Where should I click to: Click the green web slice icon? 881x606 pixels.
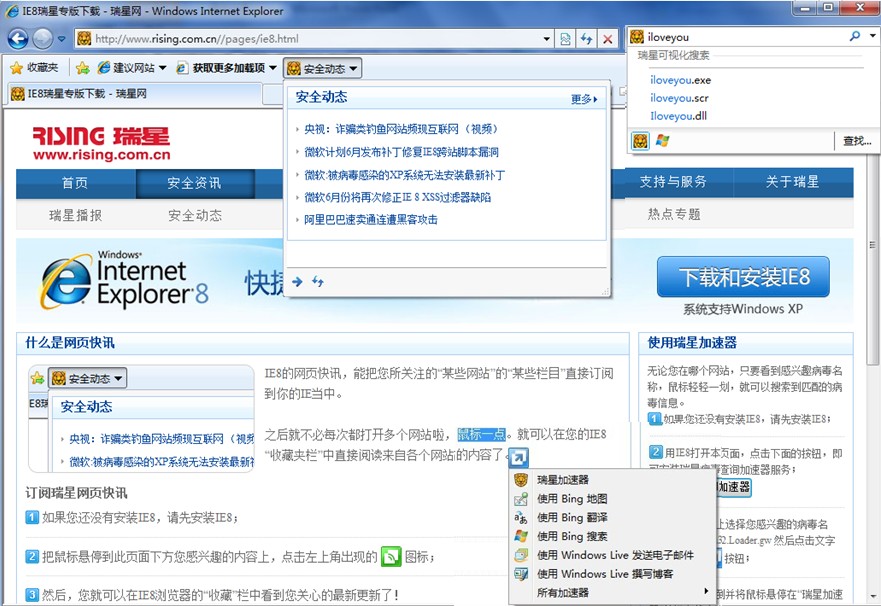coord(390,556)
